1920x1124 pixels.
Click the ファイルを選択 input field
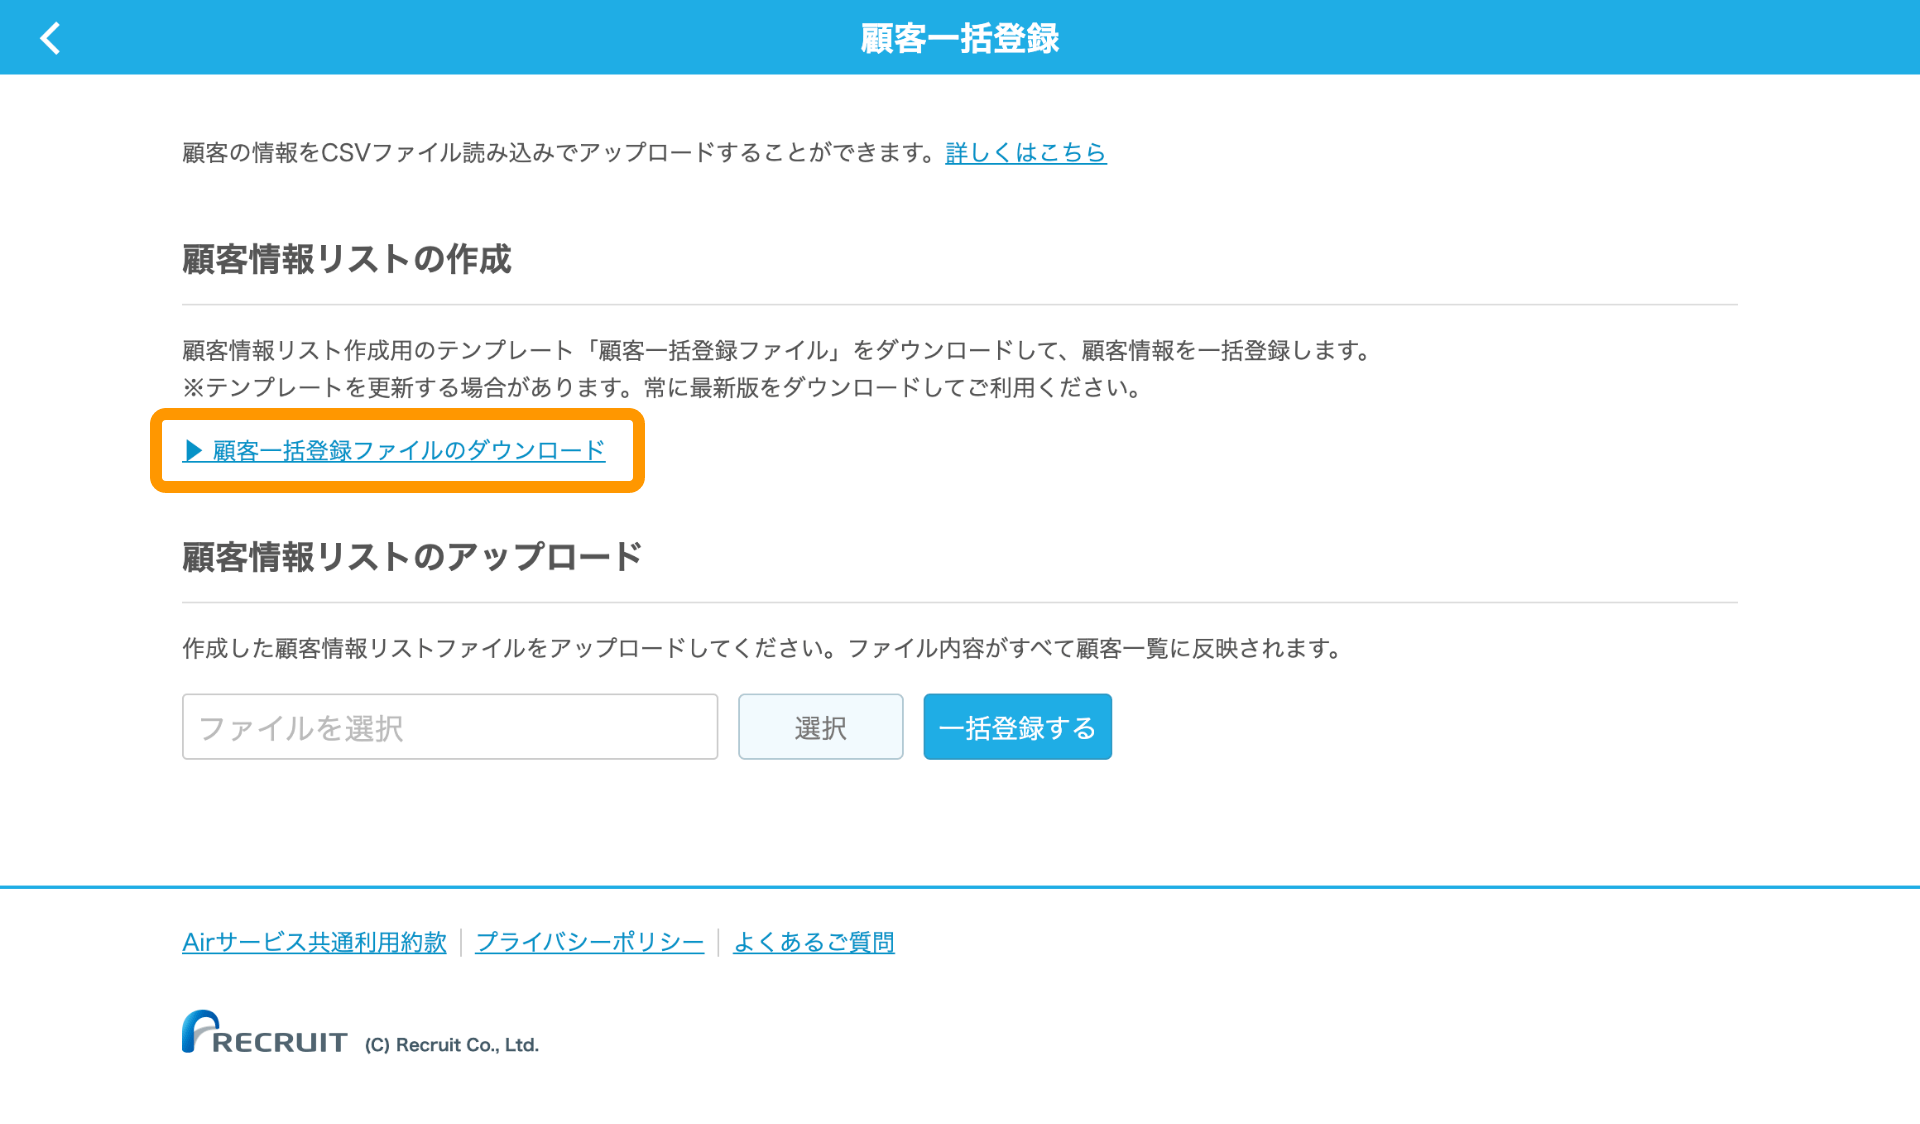pyautogui.click(x=450, y=727)
